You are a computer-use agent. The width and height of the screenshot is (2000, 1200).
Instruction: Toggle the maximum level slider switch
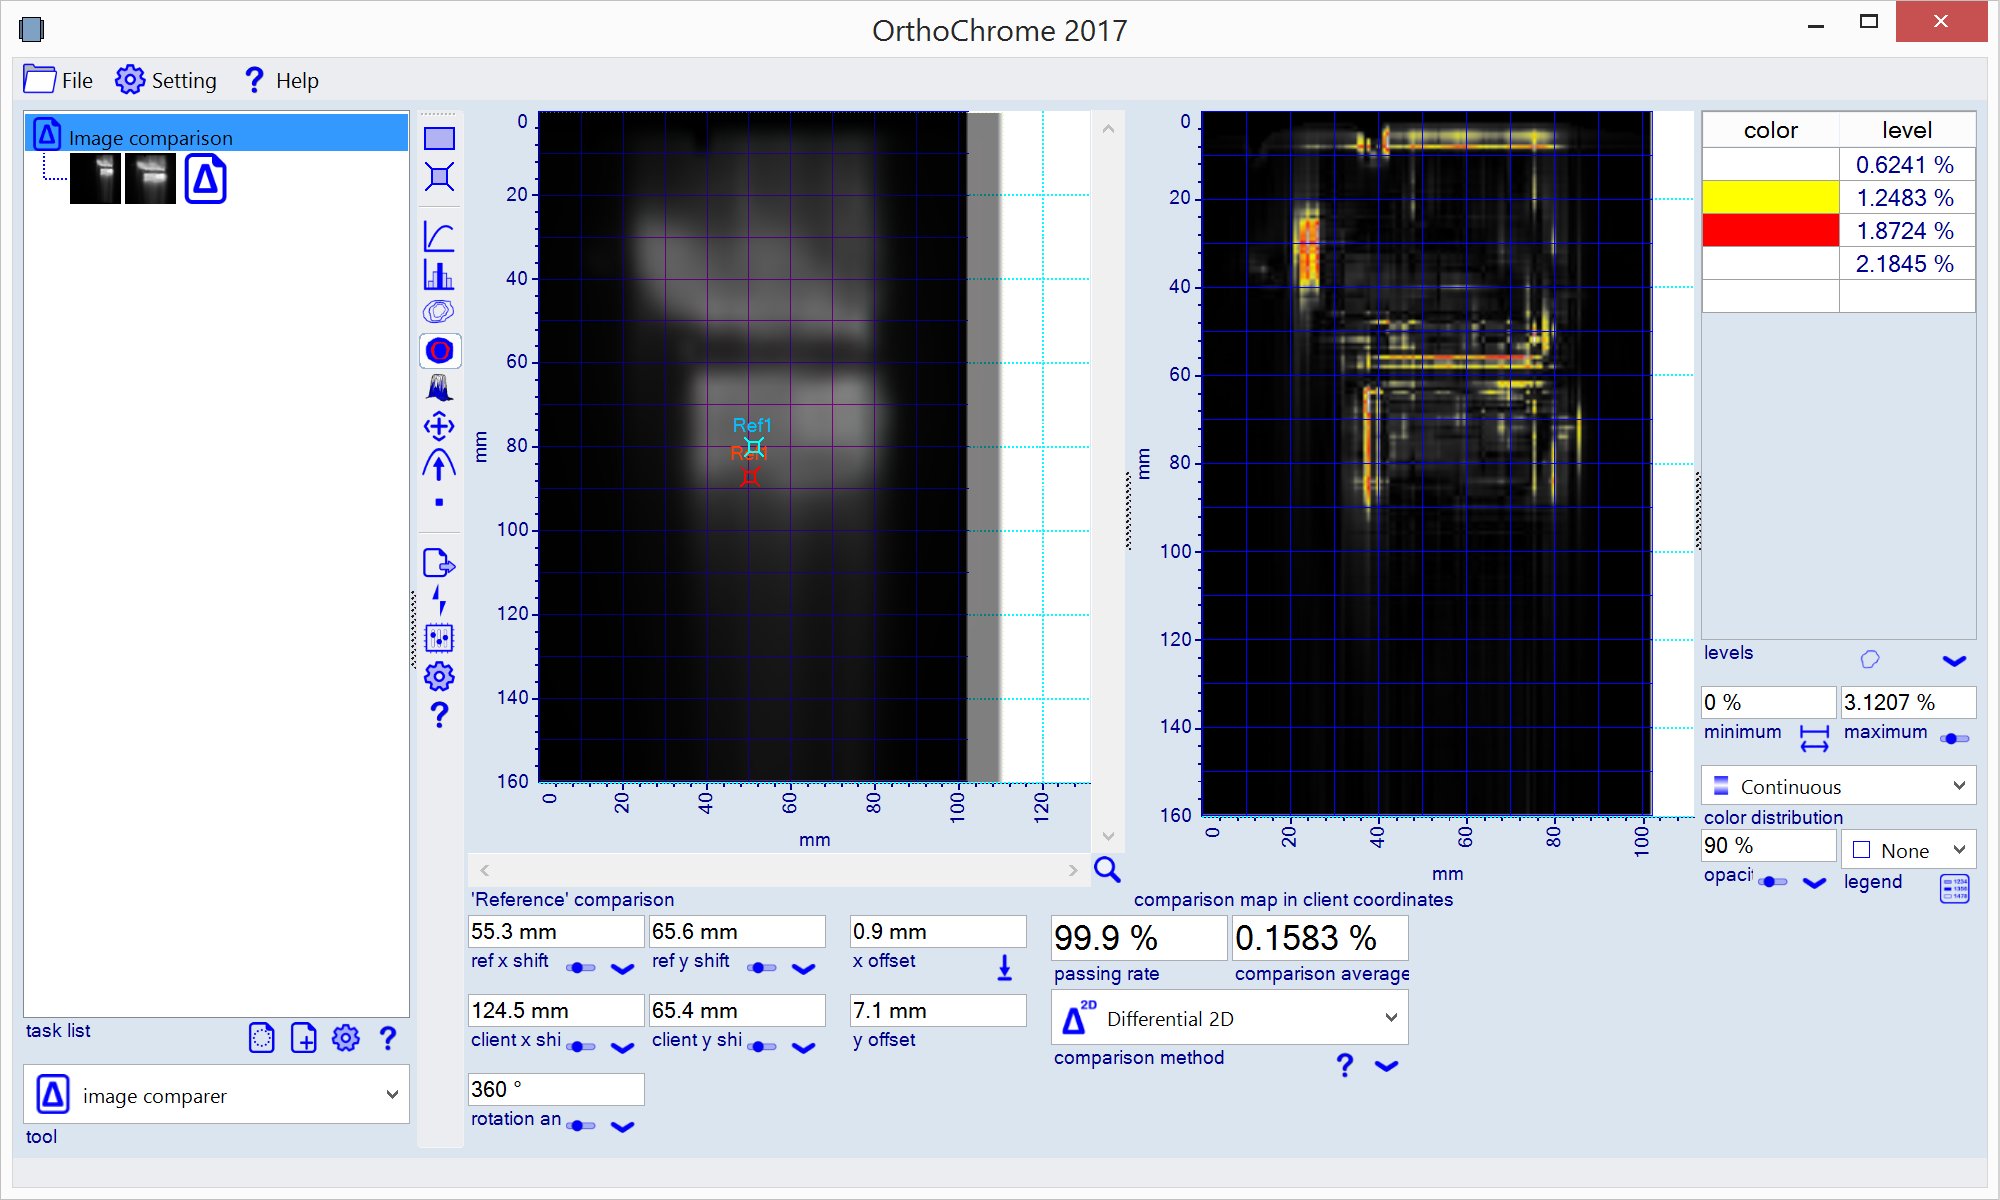coord(1954,738)
